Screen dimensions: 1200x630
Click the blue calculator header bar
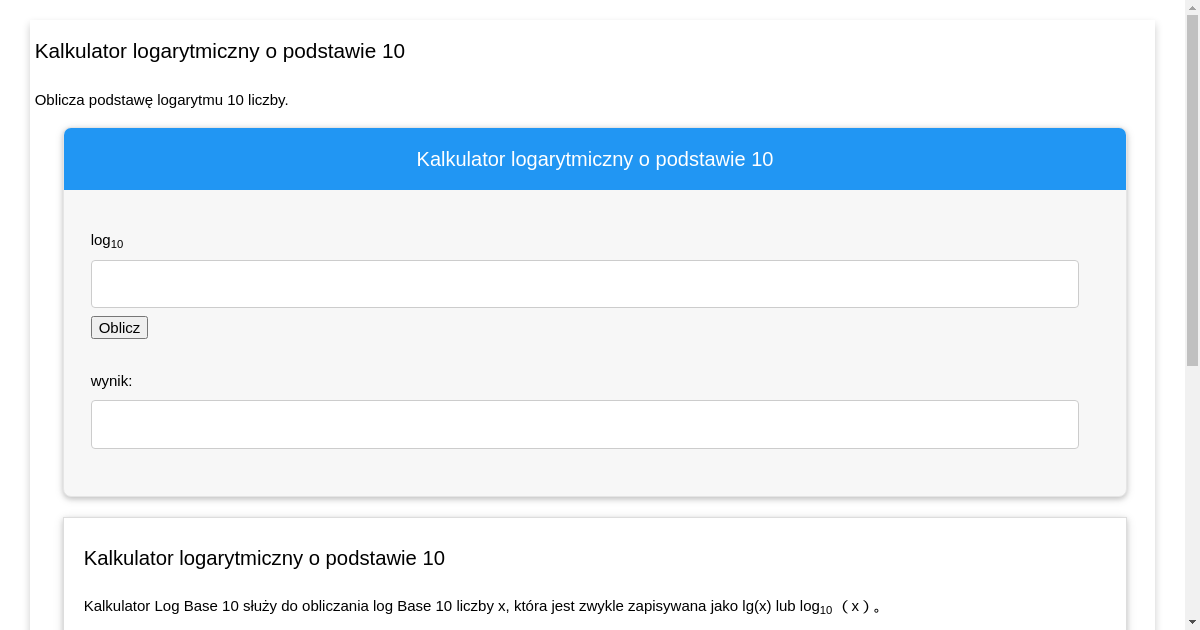(594, 158)
